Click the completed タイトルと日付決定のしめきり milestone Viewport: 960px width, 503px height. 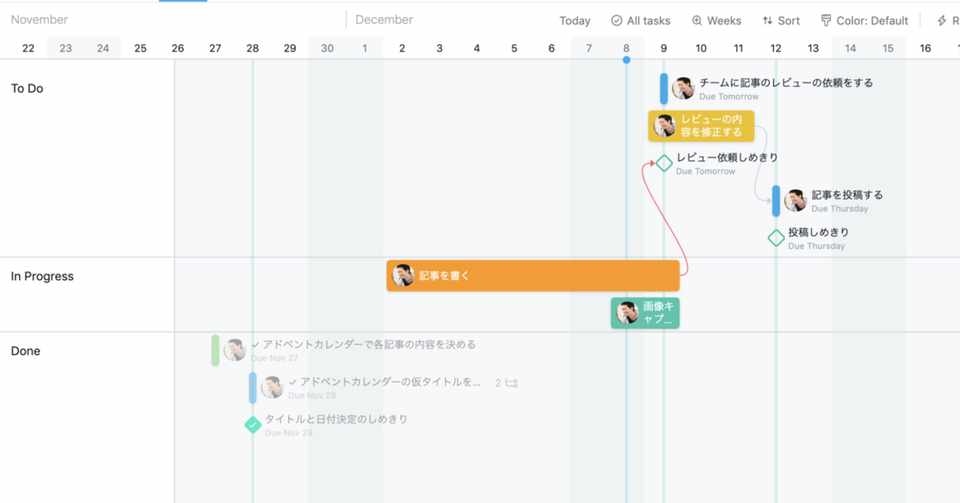coord(253,425)
